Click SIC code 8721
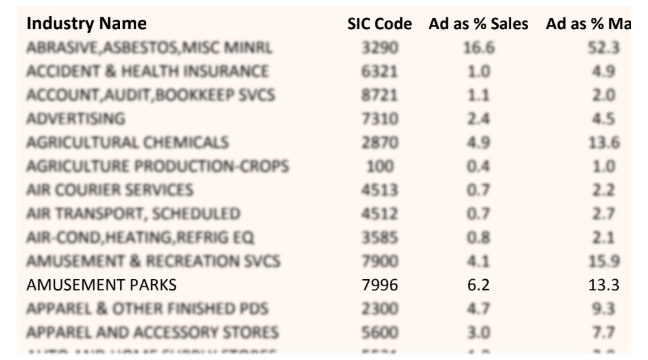 click(x=379, y=95)
